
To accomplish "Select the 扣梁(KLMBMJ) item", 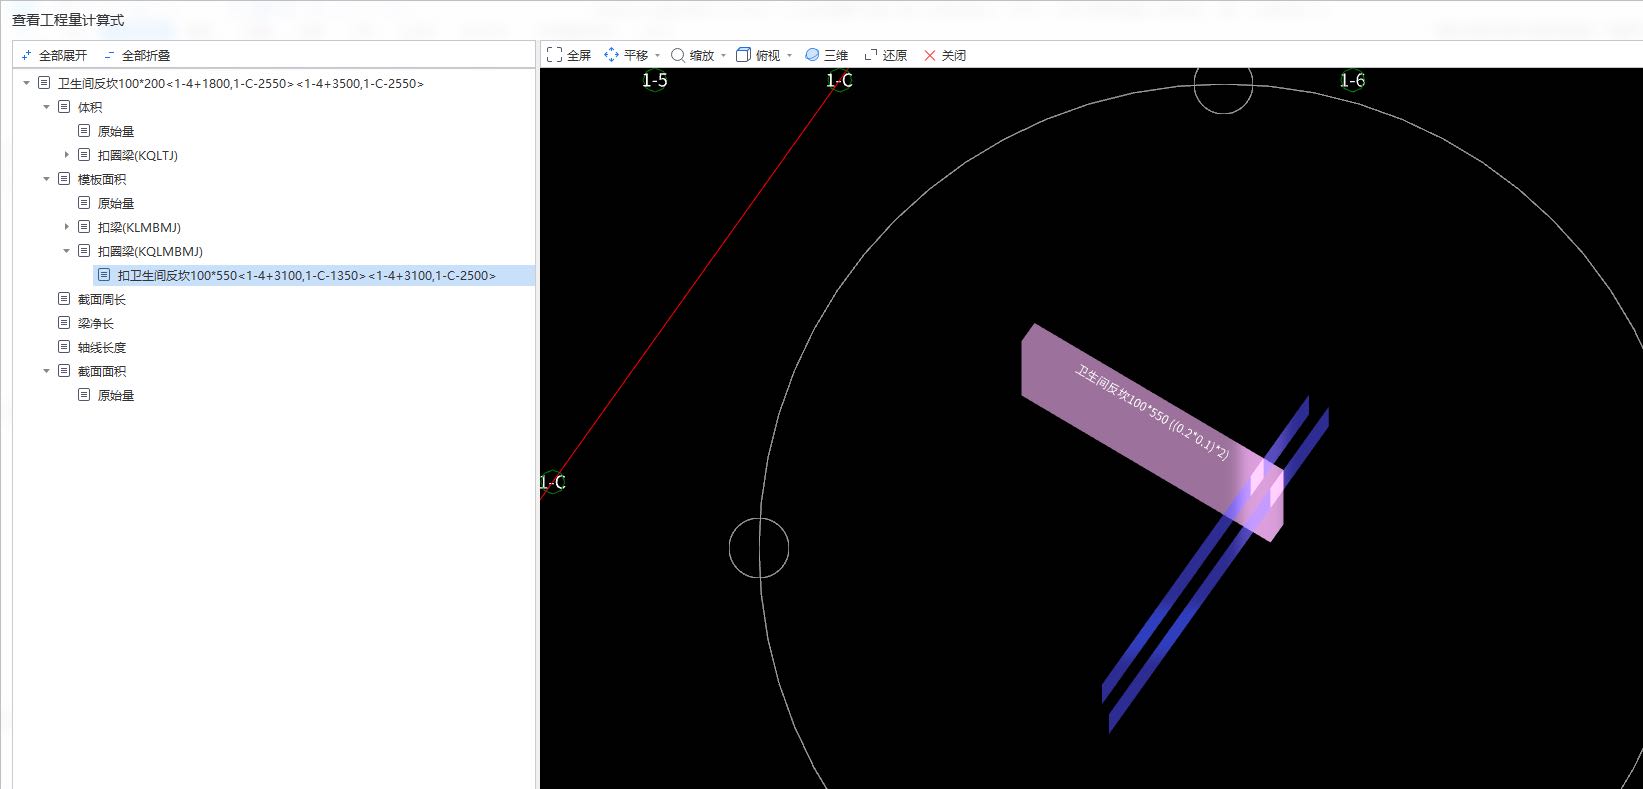I will coord(139,227).
